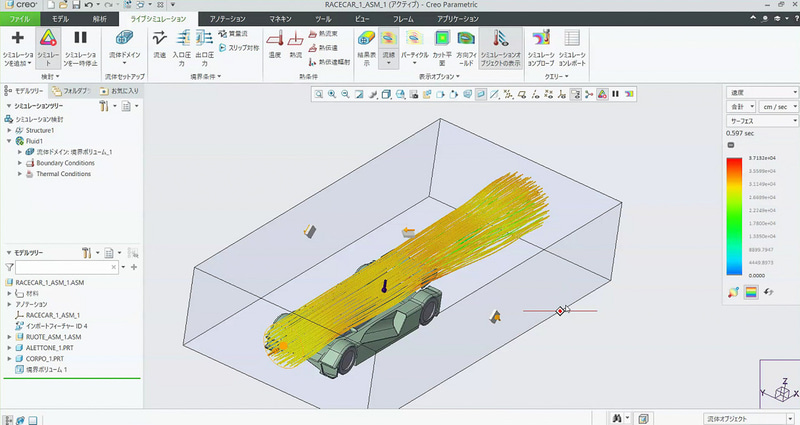Expand the Display Options (表示オプション) group dropdown
Image resolution: width=800 pixels, height=425 pixels.
439,77
